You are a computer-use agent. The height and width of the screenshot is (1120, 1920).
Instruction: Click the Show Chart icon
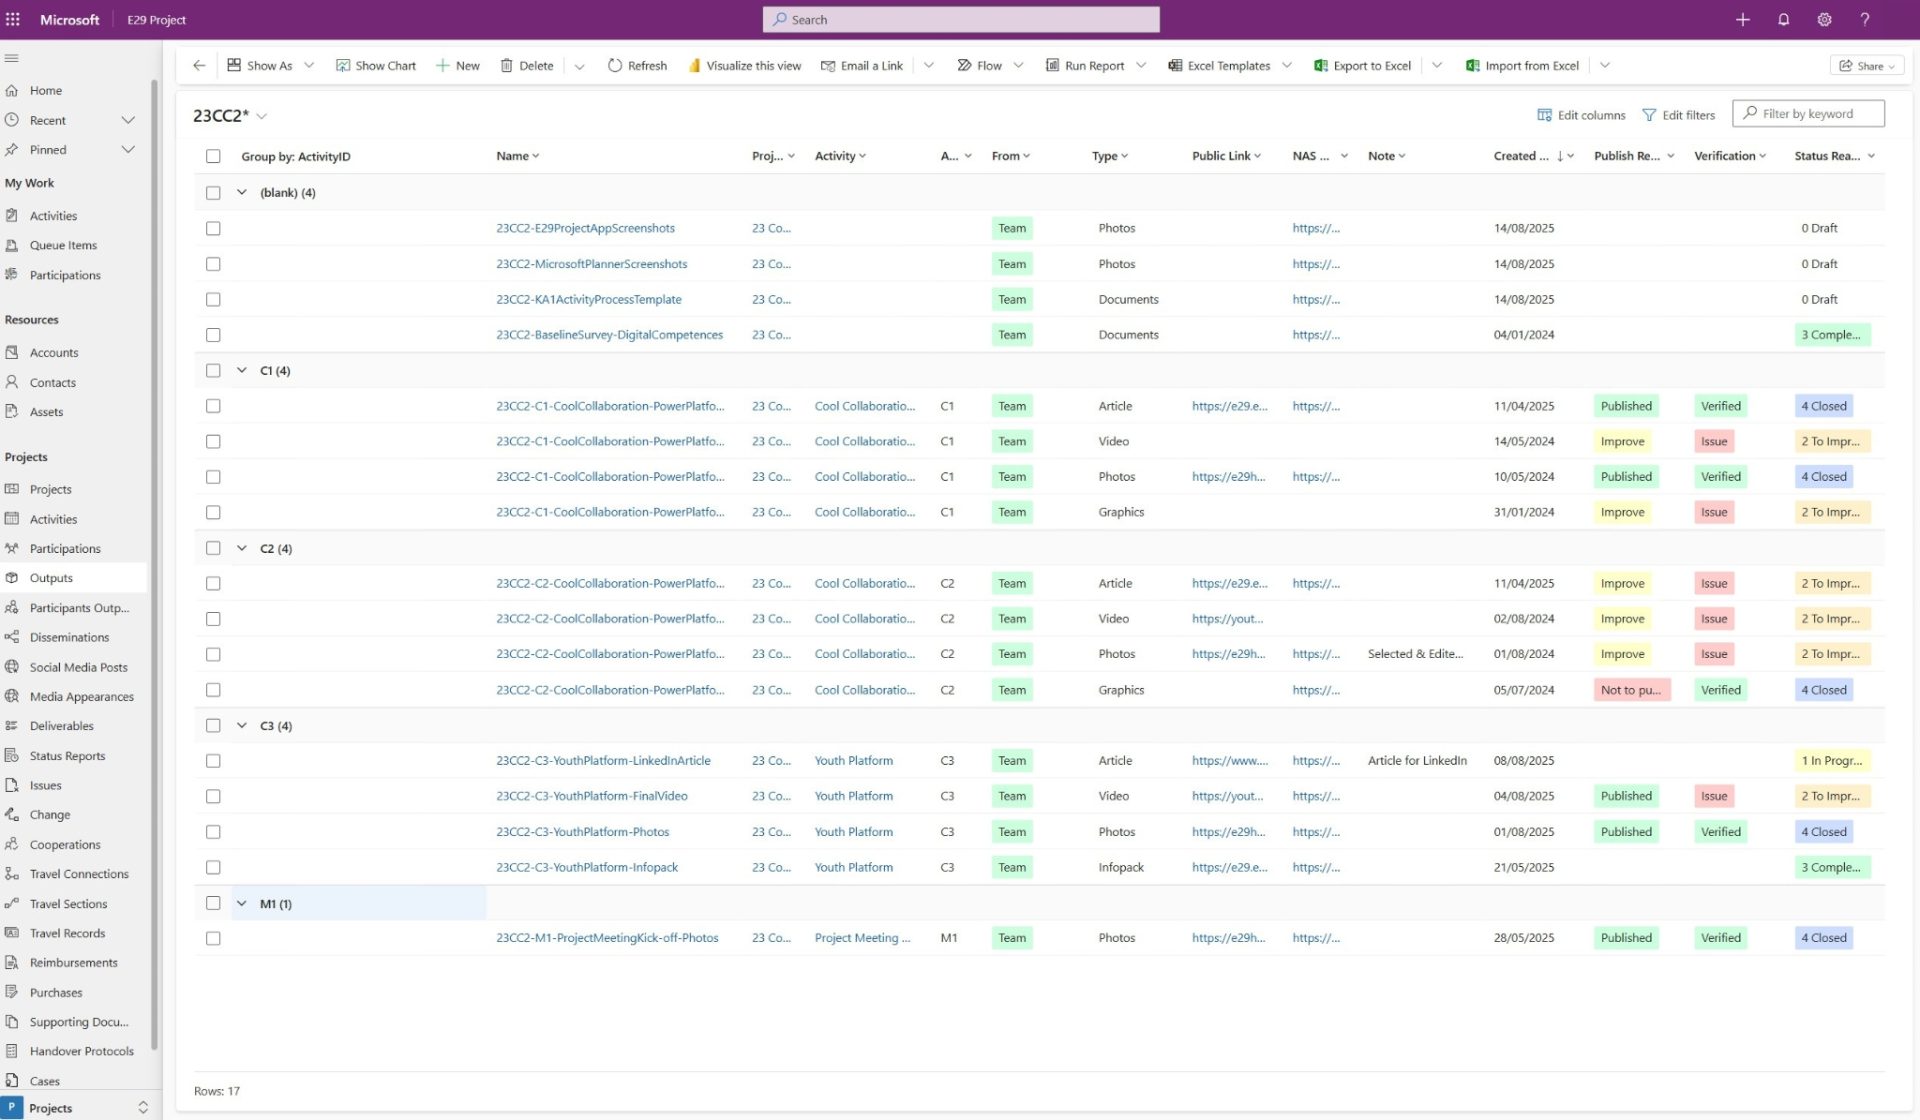[x=343, y=66]
